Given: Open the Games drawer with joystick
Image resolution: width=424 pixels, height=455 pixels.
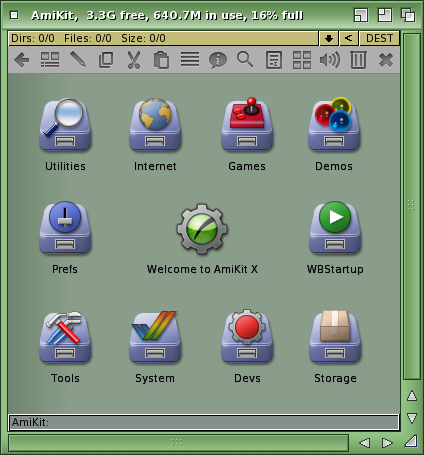Looking at the screenshot, I should [247, 124].
